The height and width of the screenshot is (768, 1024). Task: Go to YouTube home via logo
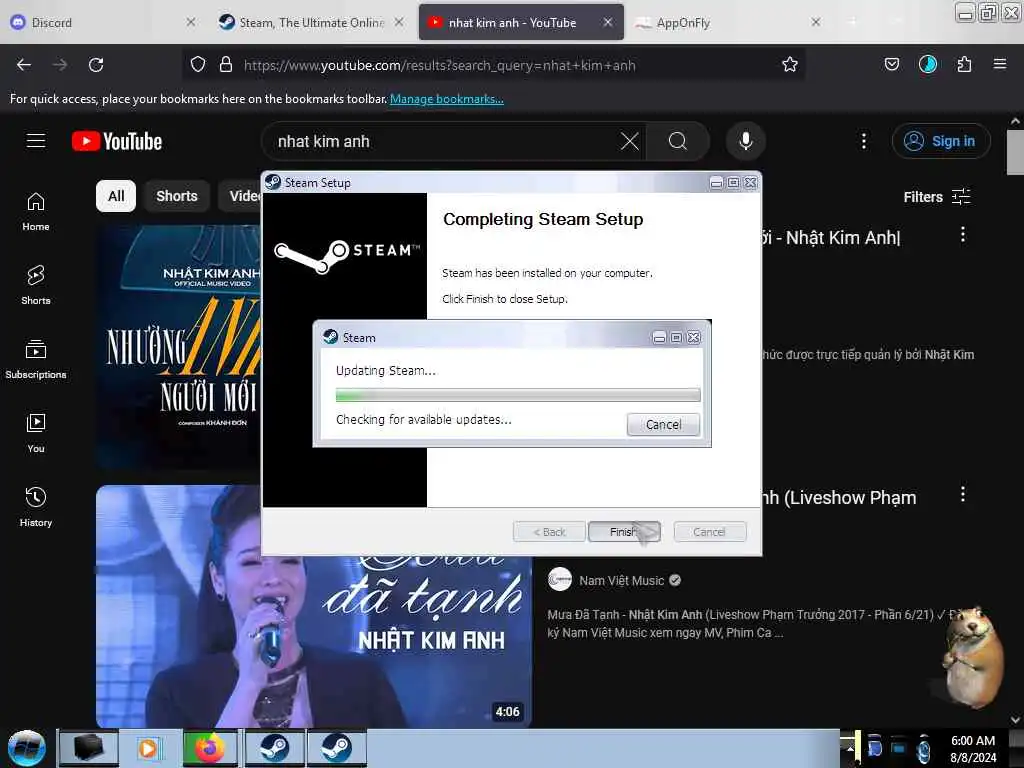tap(117, 141)
